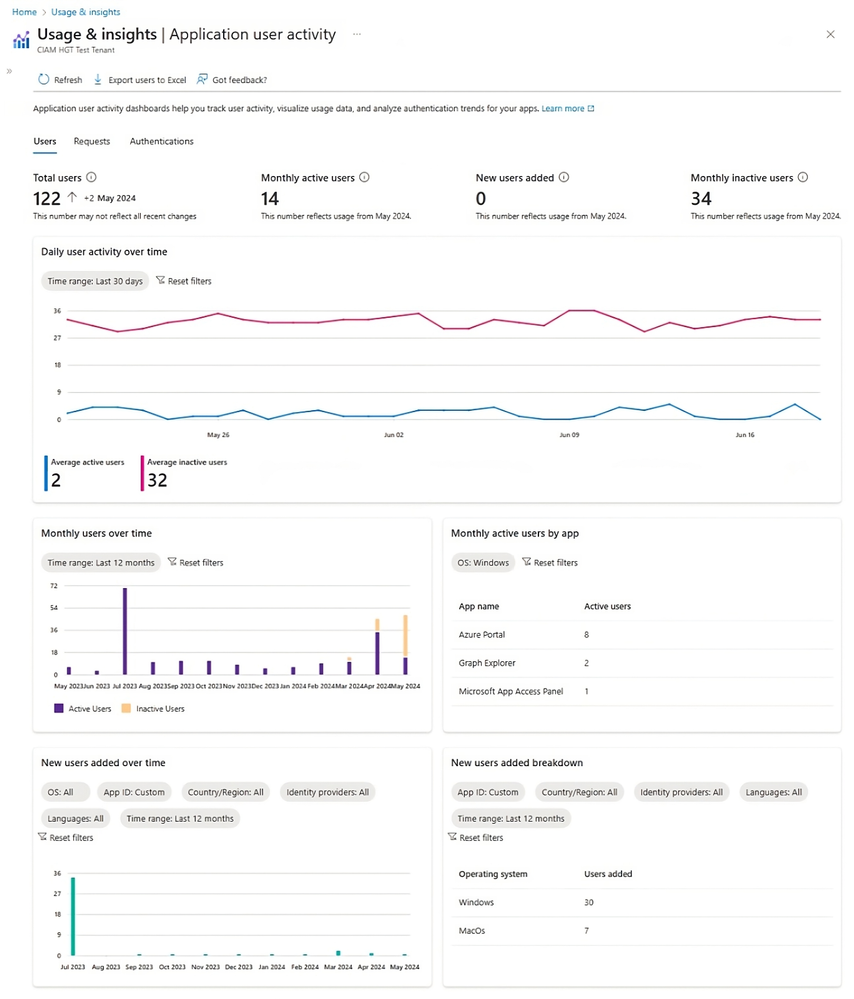Switch to the Authentications tab
854x999 pixels.
tap(162, 141)
